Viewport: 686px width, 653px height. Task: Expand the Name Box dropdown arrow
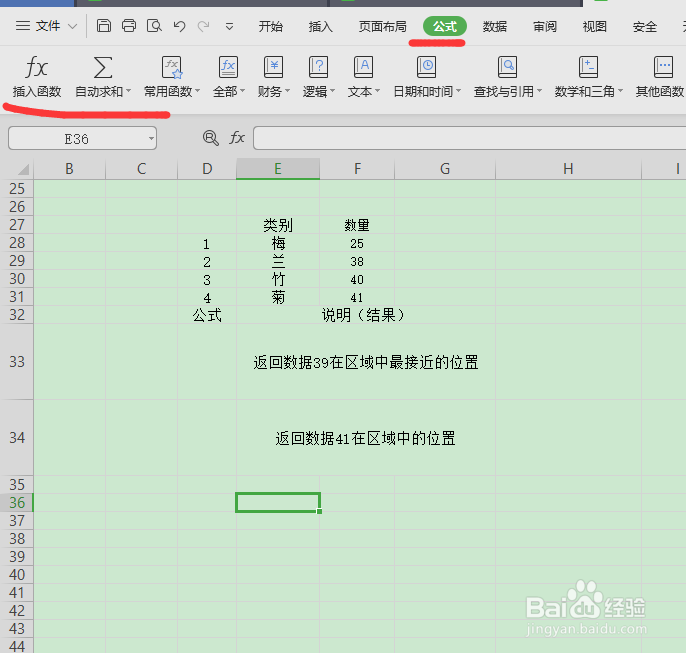151,138
